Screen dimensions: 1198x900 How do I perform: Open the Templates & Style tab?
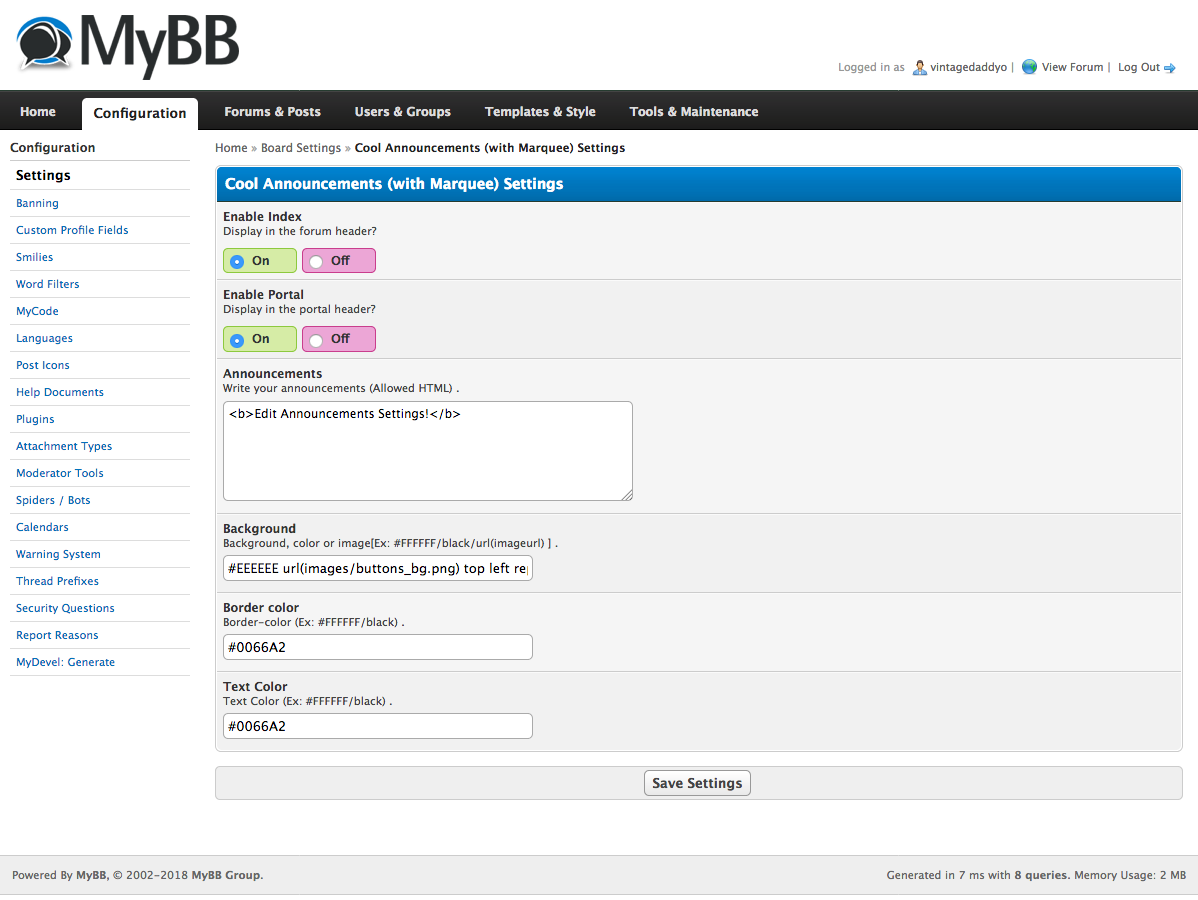pos(540,112)
